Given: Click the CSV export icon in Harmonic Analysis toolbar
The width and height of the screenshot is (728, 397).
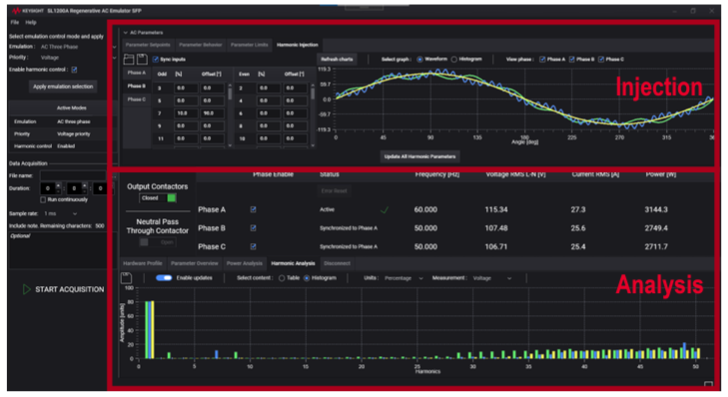Looking at the screenshot, I should point(126,278).
